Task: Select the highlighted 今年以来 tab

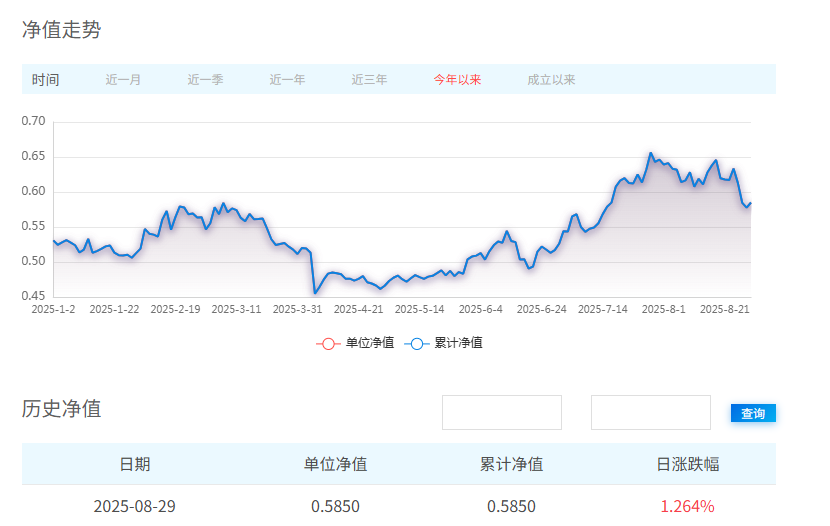Action: pyautogui.click(x=457, y=80)
